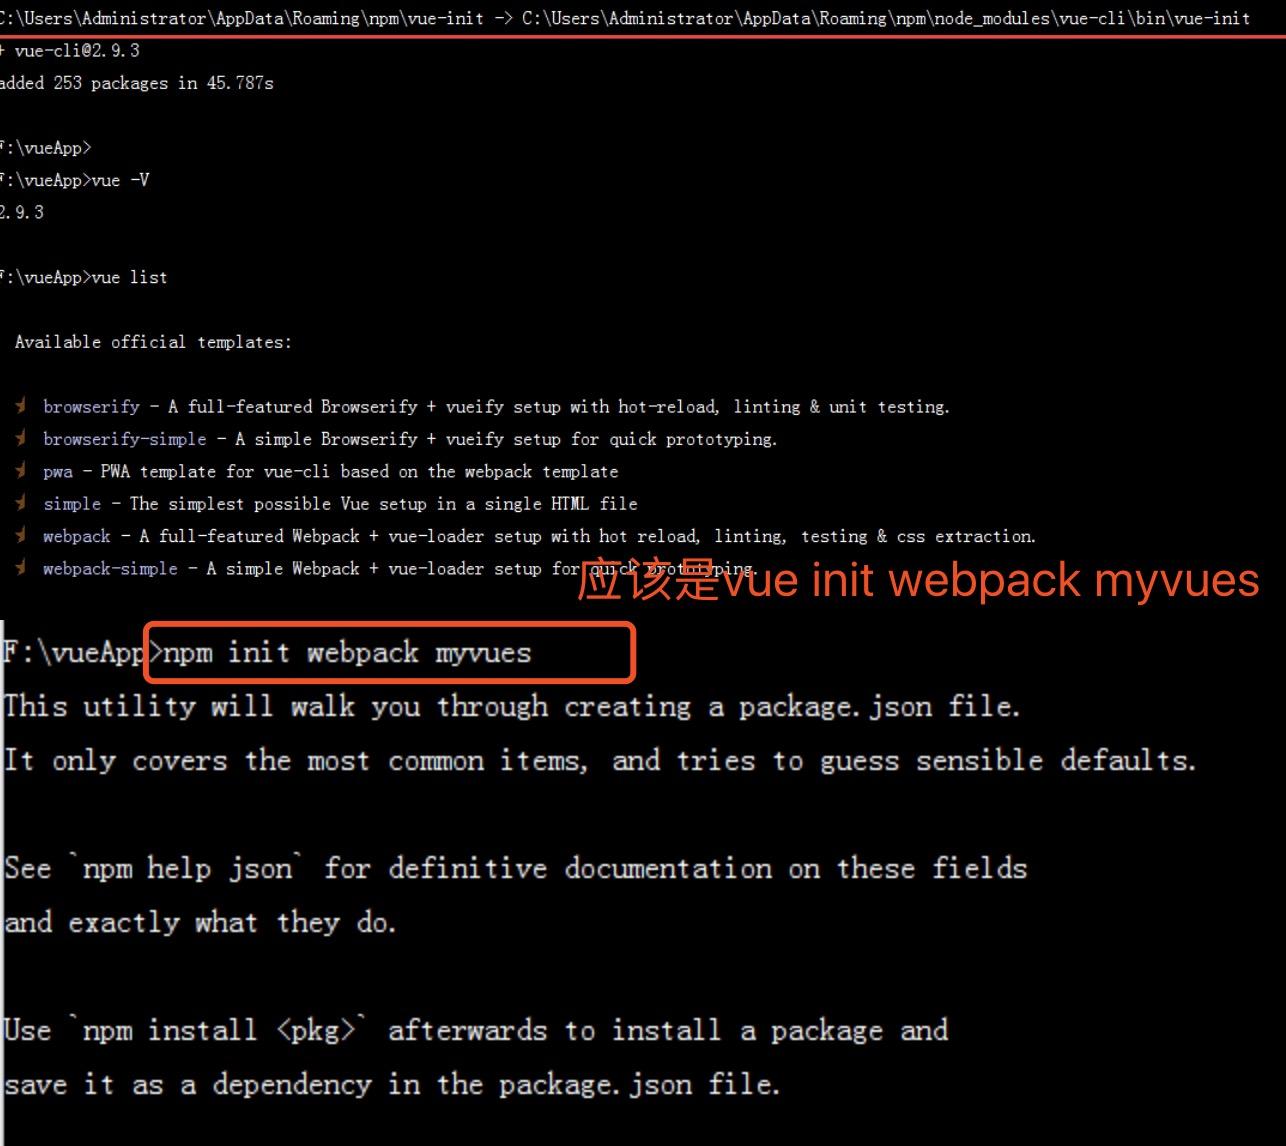Select the "2.9.3" version output line

coord(22,212)
